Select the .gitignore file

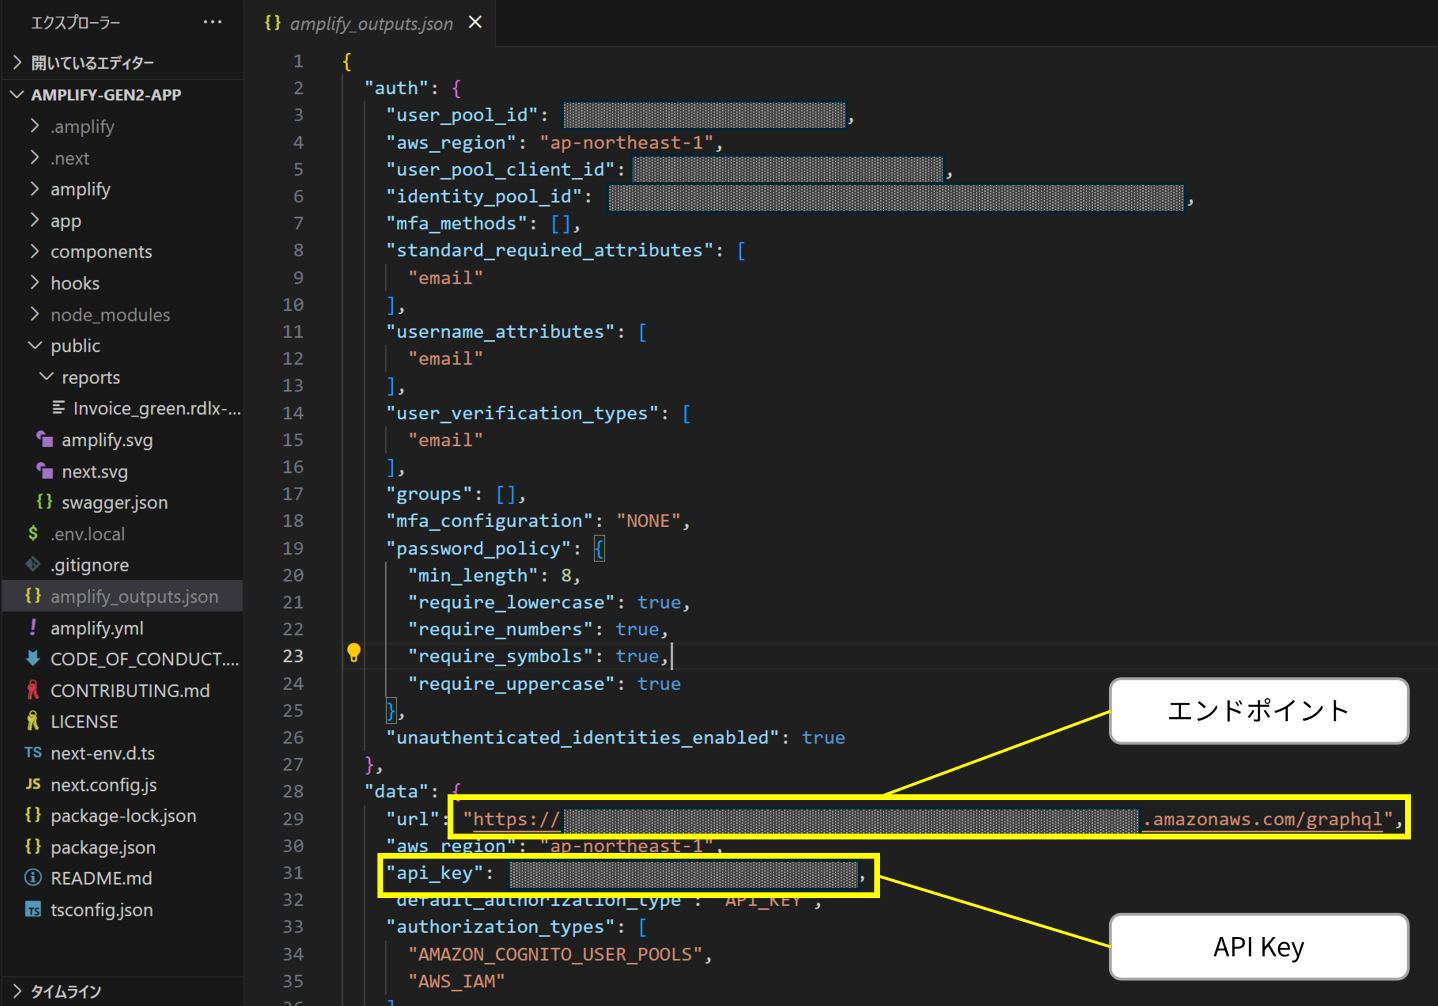(x=90, y=565)
